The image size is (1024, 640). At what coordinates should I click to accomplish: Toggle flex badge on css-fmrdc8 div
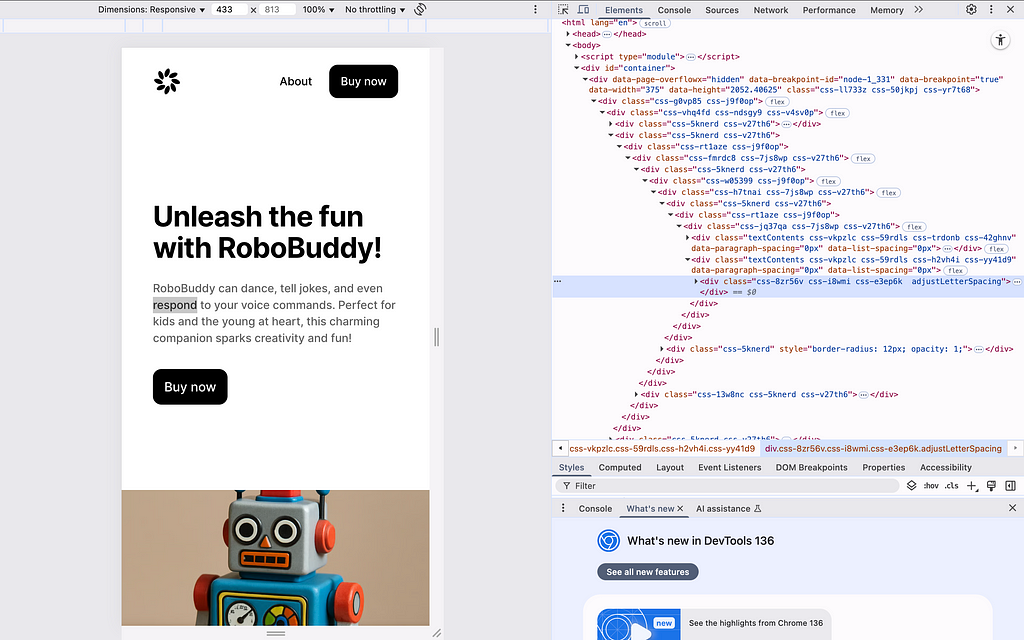(863, 159)
